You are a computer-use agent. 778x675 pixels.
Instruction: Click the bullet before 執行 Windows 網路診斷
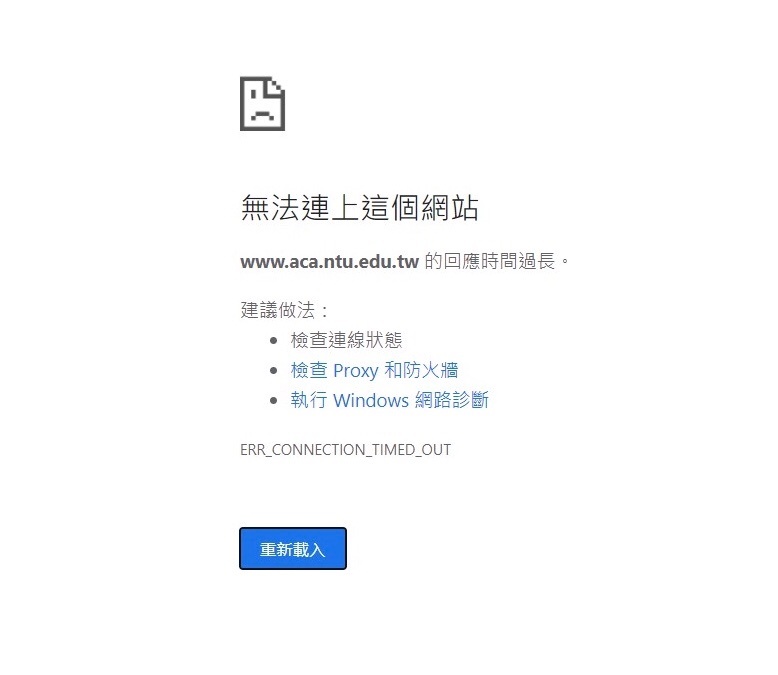pos(273,401)
